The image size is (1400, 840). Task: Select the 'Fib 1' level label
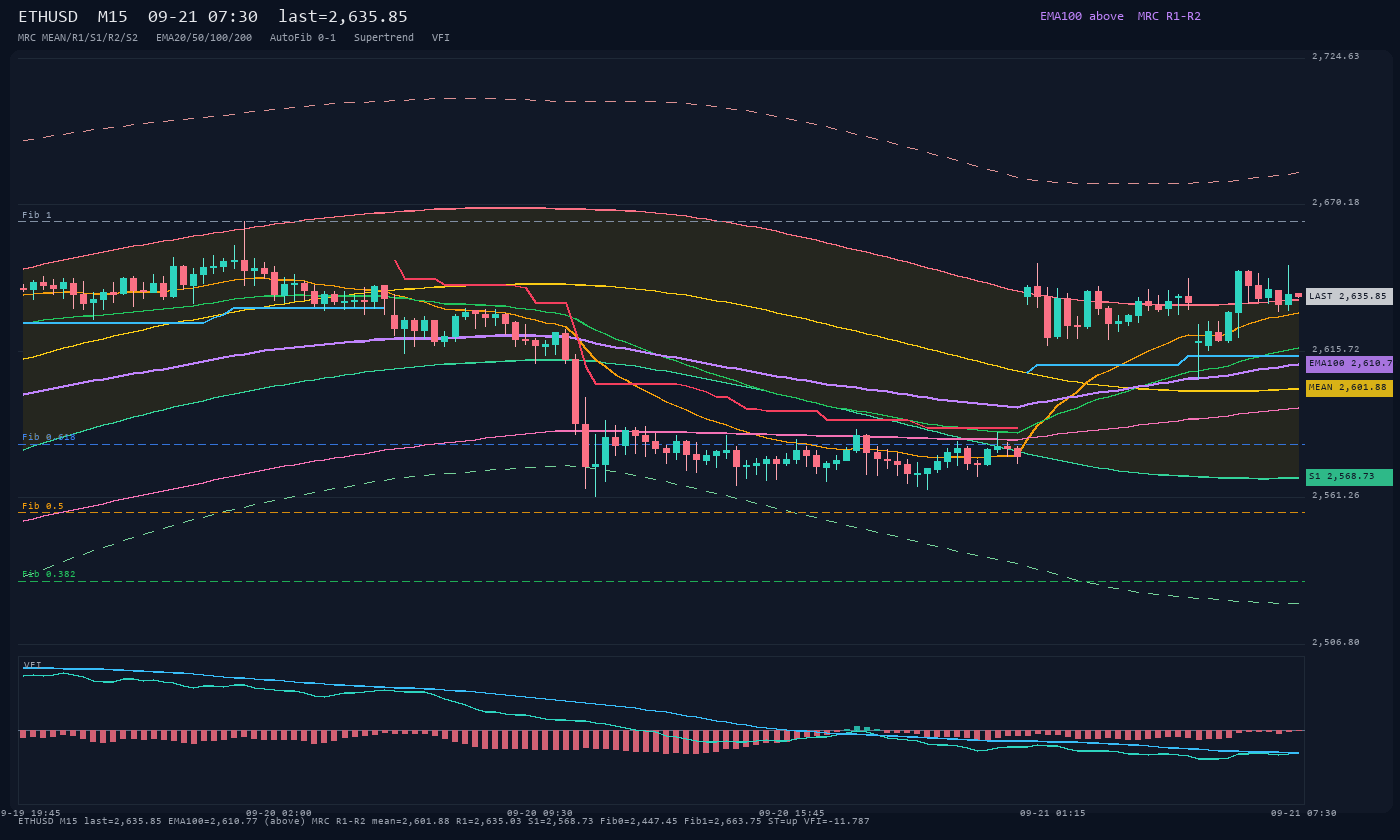[37, 215]
